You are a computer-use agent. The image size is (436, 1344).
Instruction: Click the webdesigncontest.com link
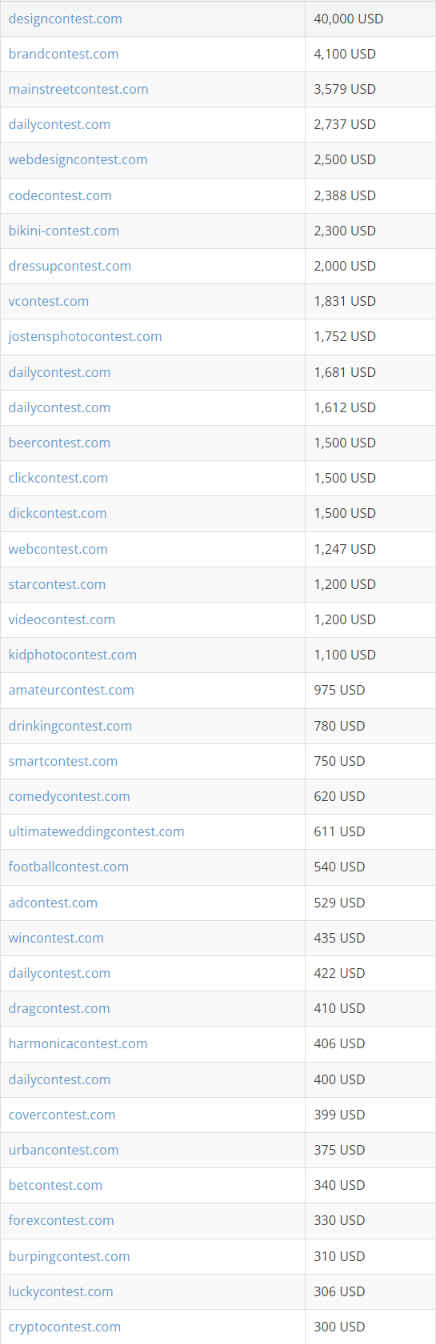78,159
